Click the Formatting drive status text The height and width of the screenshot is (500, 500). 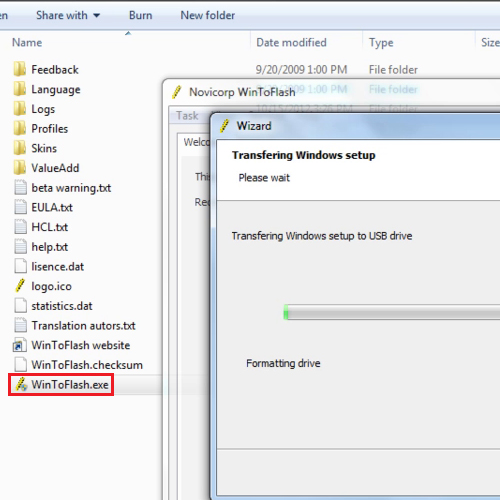[283, 363]
